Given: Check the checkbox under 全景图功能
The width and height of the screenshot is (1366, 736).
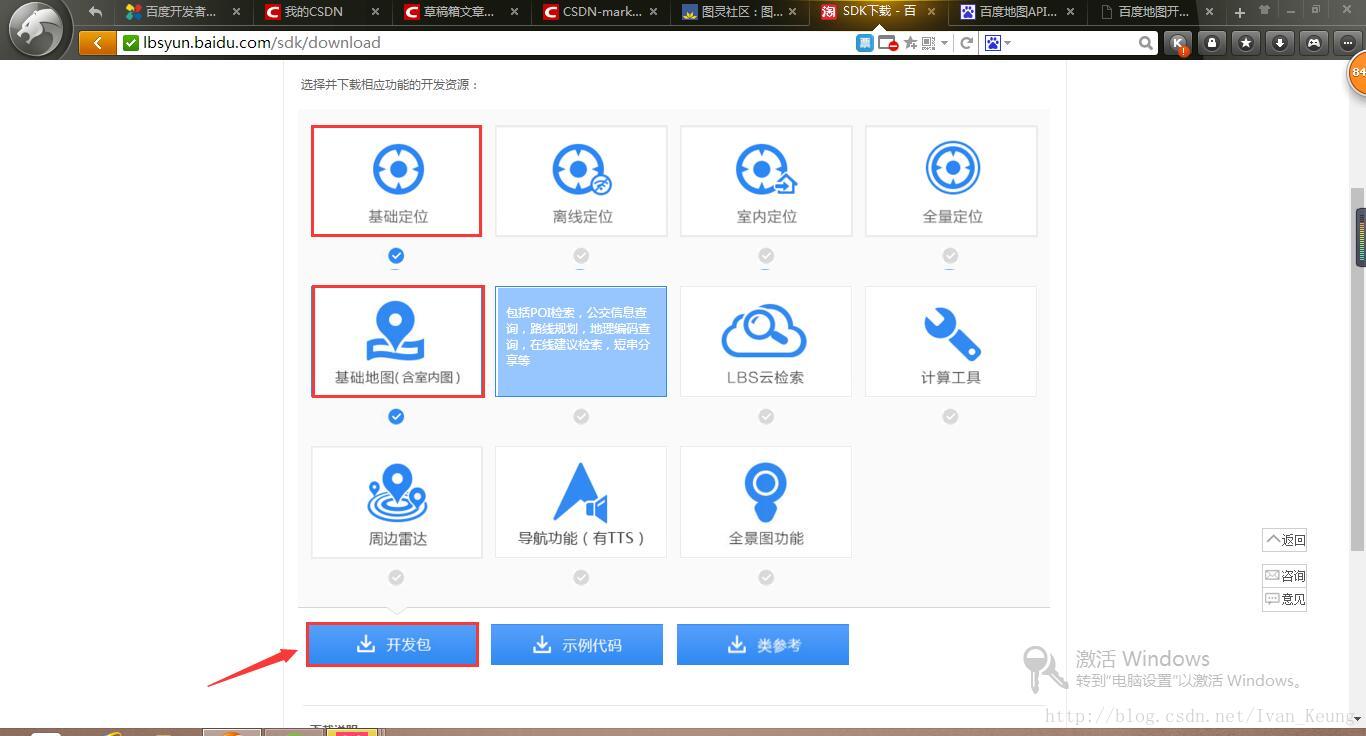Looking at the screenshot, I should point(766,577).
